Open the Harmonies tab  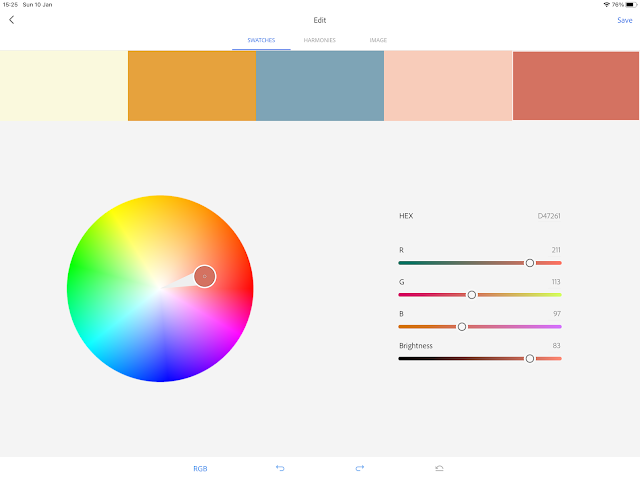320,40
